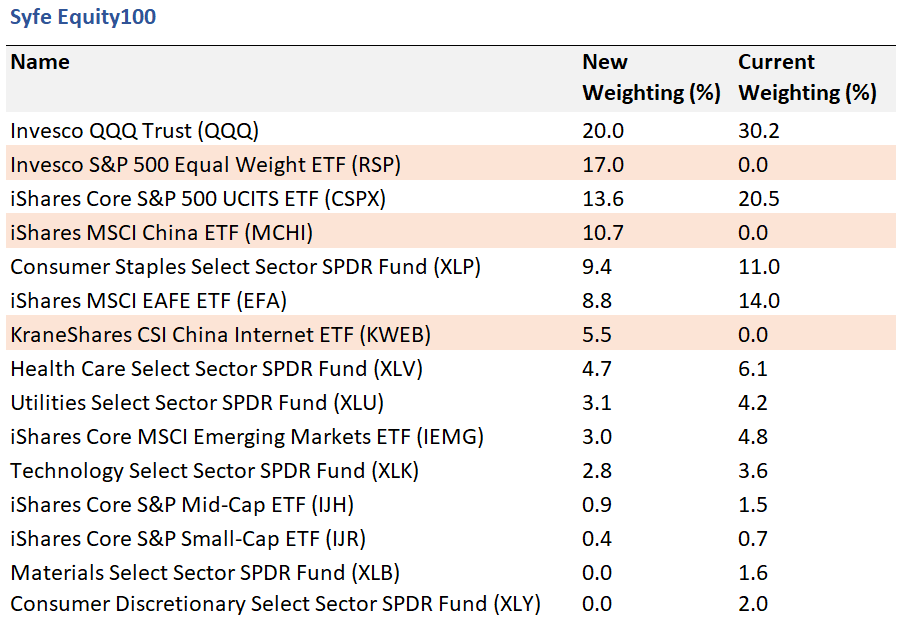The image size is (915, 629).
Task: Select 'Consumer Staples Select Sector SPDR Fund (XLP)'
Action: (246, 267)
